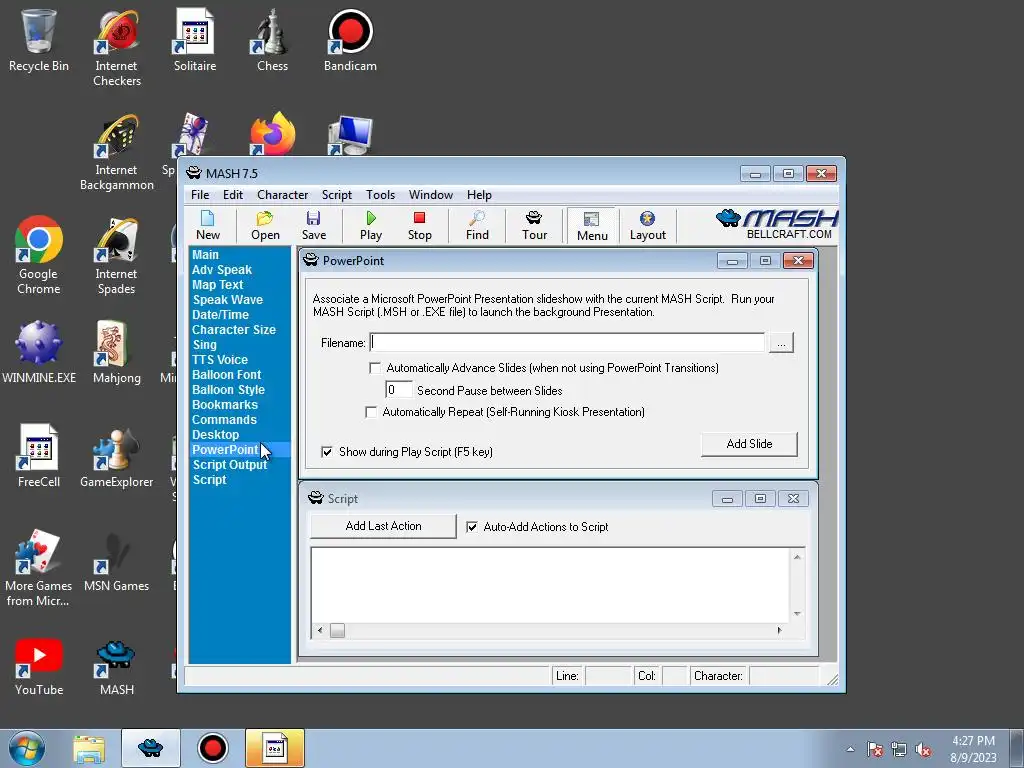Open the Script menu
1024x768 pixels.
pos(336,195)
